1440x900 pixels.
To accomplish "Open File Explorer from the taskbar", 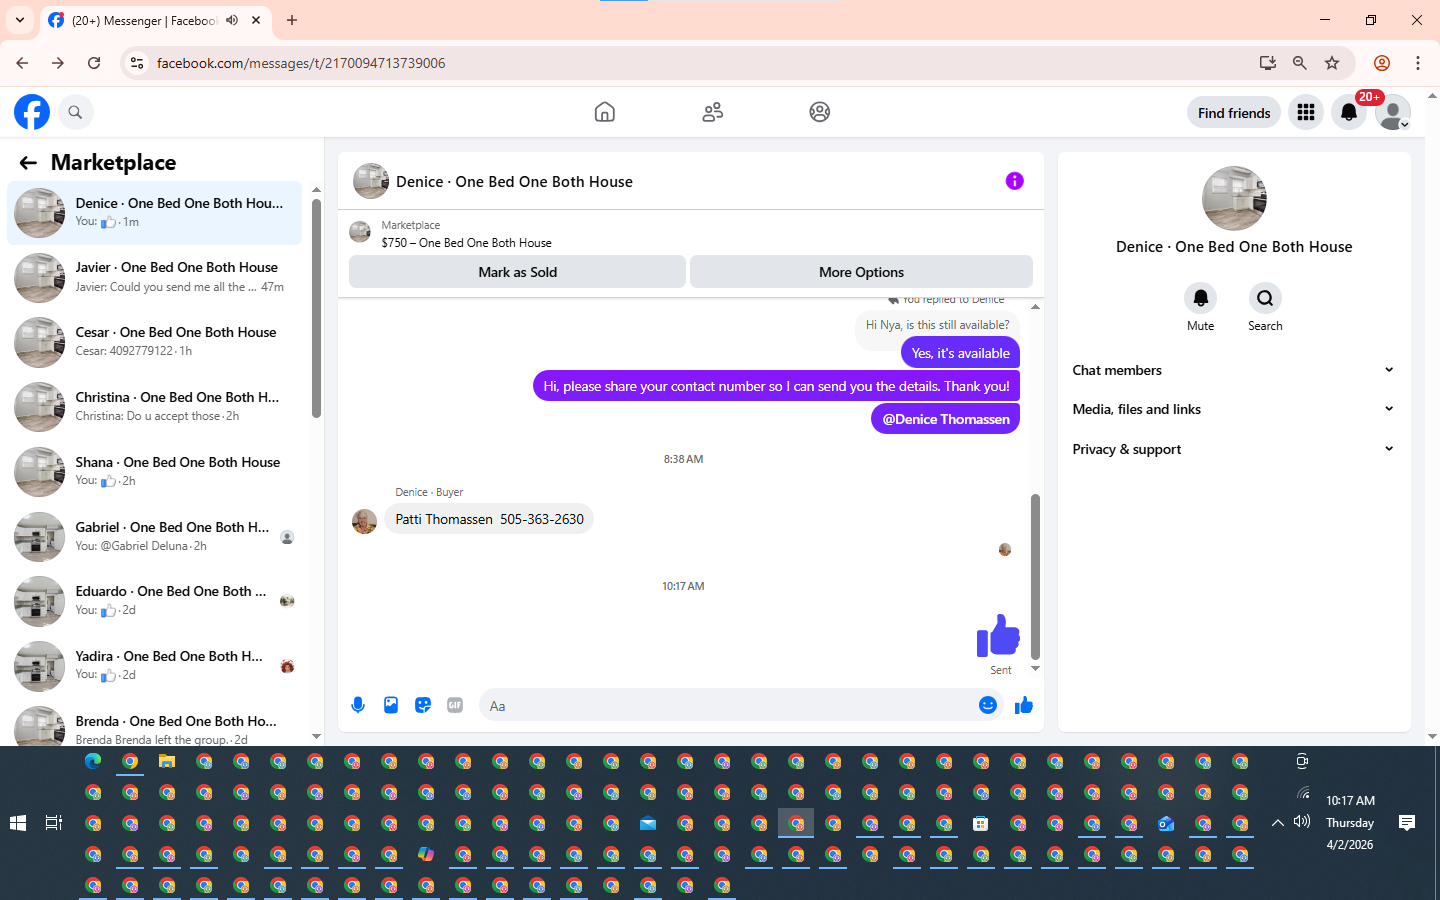I will (167, 762).
